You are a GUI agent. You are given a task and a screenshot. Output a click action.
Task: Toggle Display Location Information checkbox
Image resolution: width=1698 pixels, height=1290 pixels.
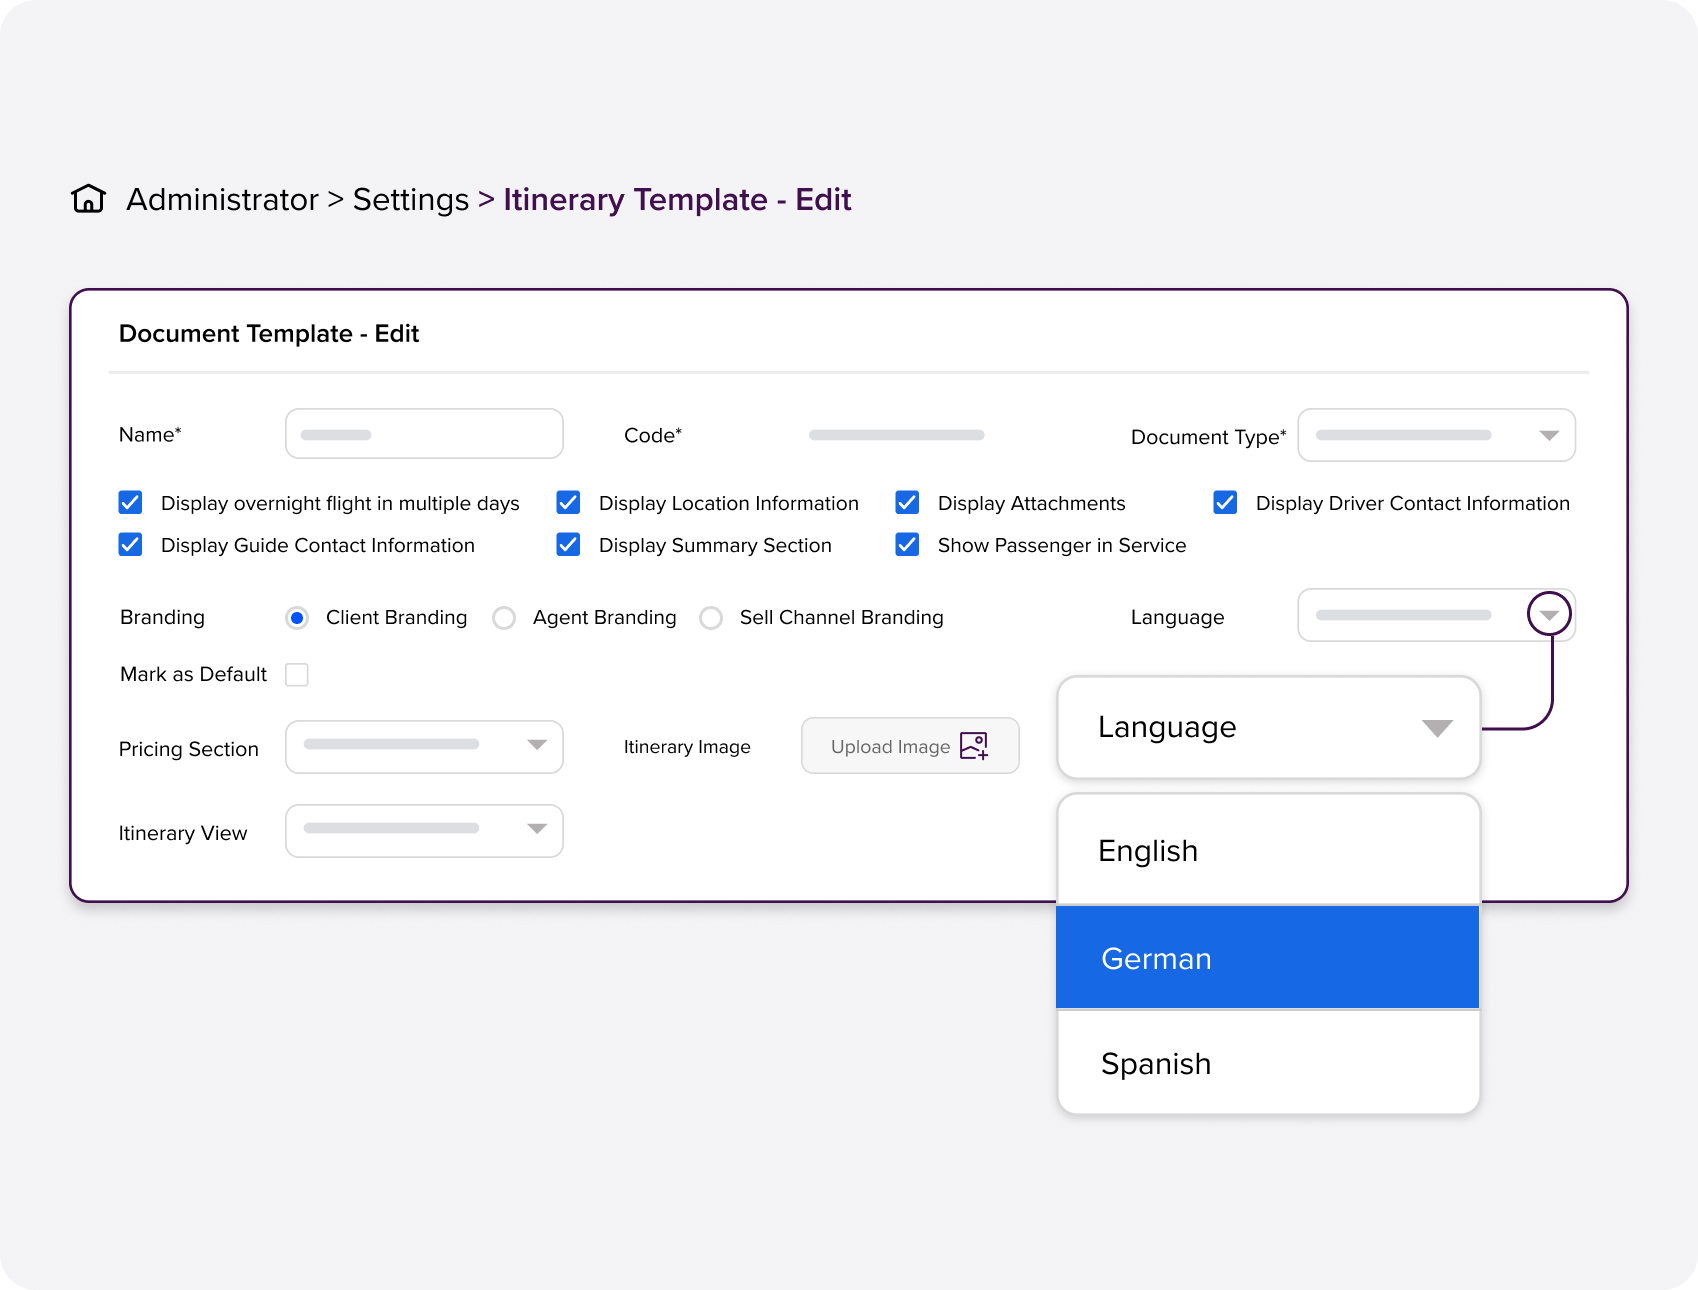coord(568,502)
